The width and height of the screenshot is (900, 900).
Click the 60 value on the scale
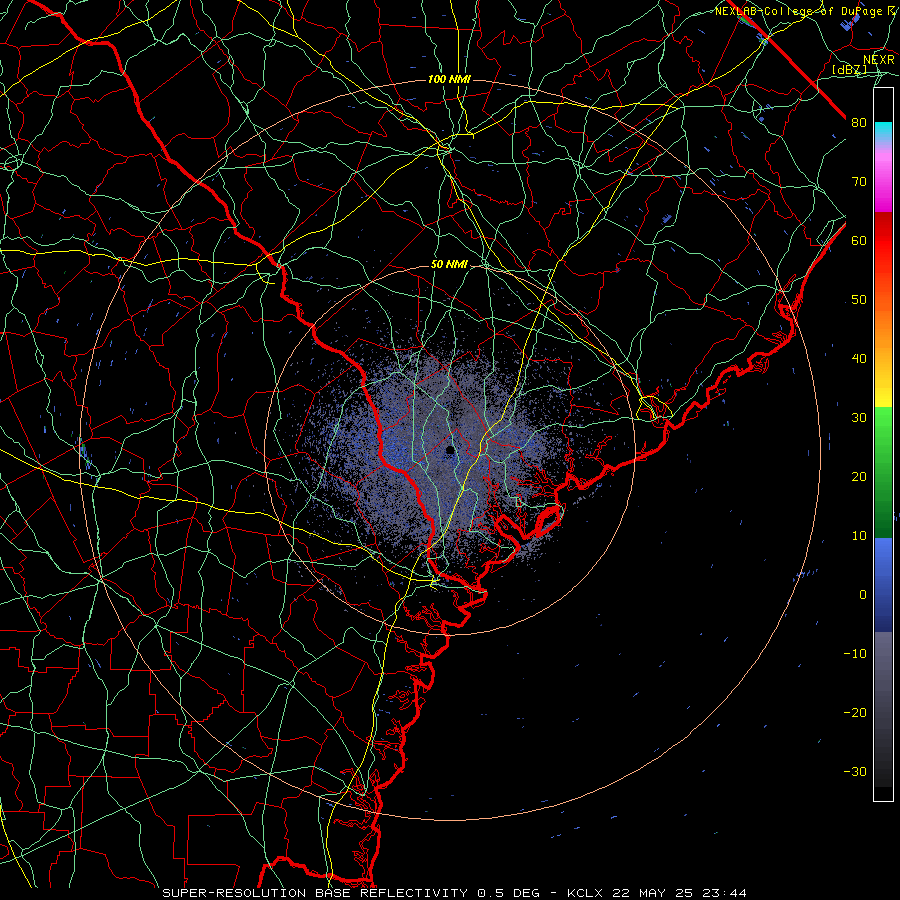coord(859,240)
